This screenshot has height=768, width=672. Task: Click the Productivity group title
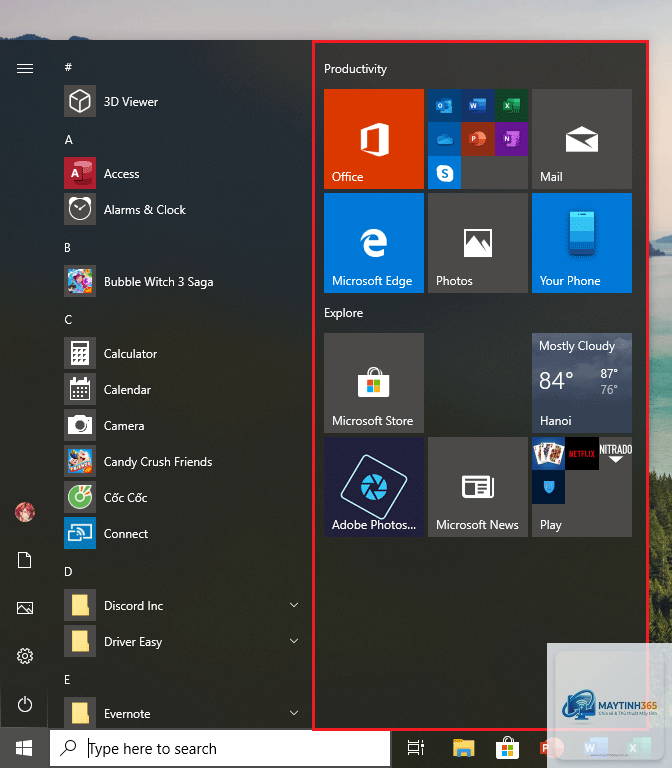[x=355, y=69]
